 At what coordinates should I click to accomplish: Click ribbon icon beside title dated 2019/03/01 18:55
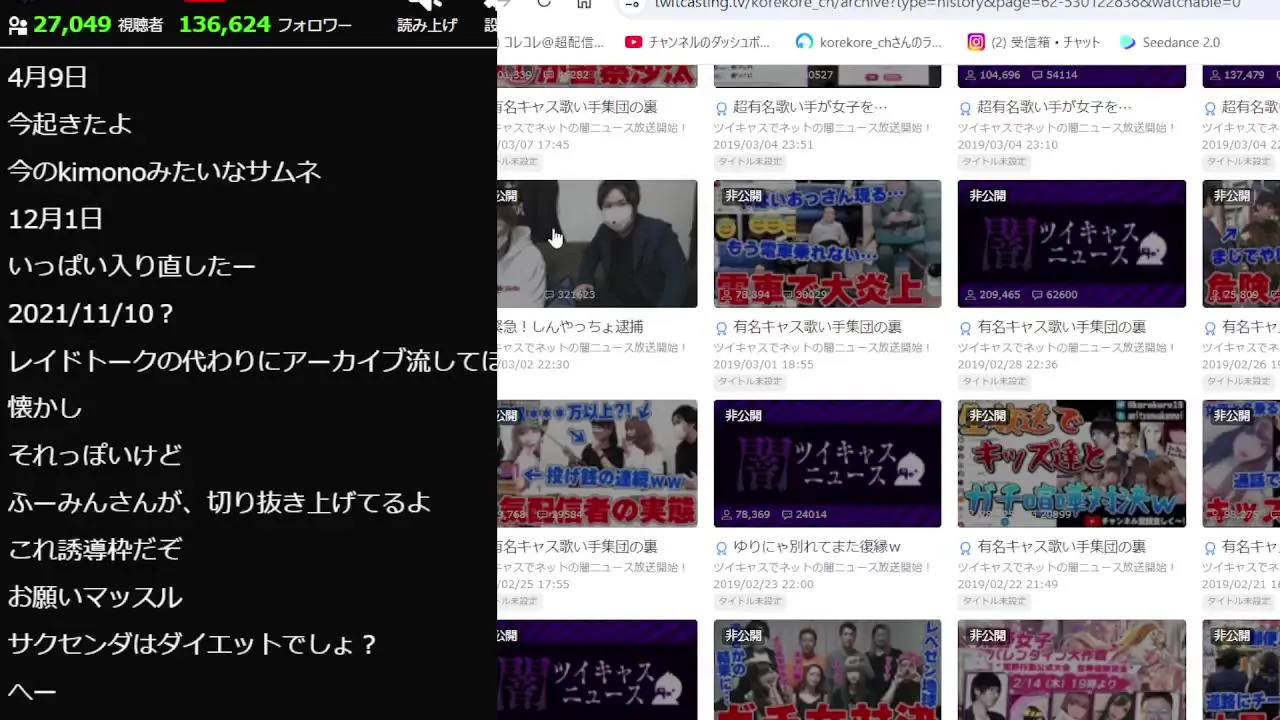(721, 327)
